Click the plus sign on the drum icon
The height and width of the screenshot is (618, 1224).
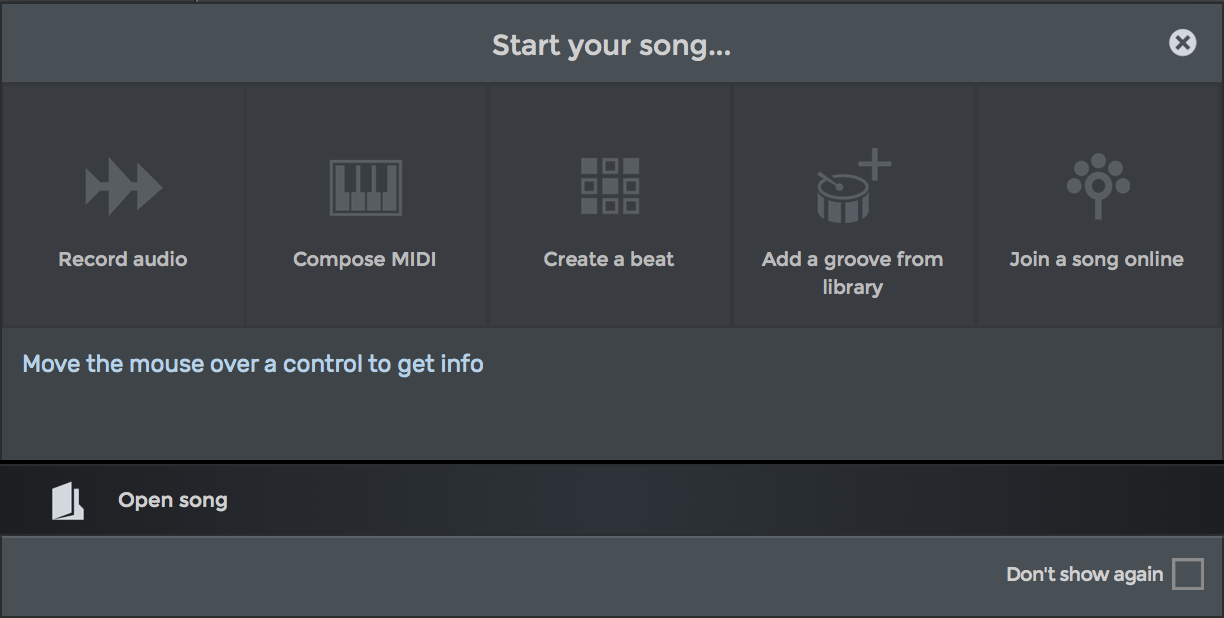pyautogui.click(x=875, y=163)
